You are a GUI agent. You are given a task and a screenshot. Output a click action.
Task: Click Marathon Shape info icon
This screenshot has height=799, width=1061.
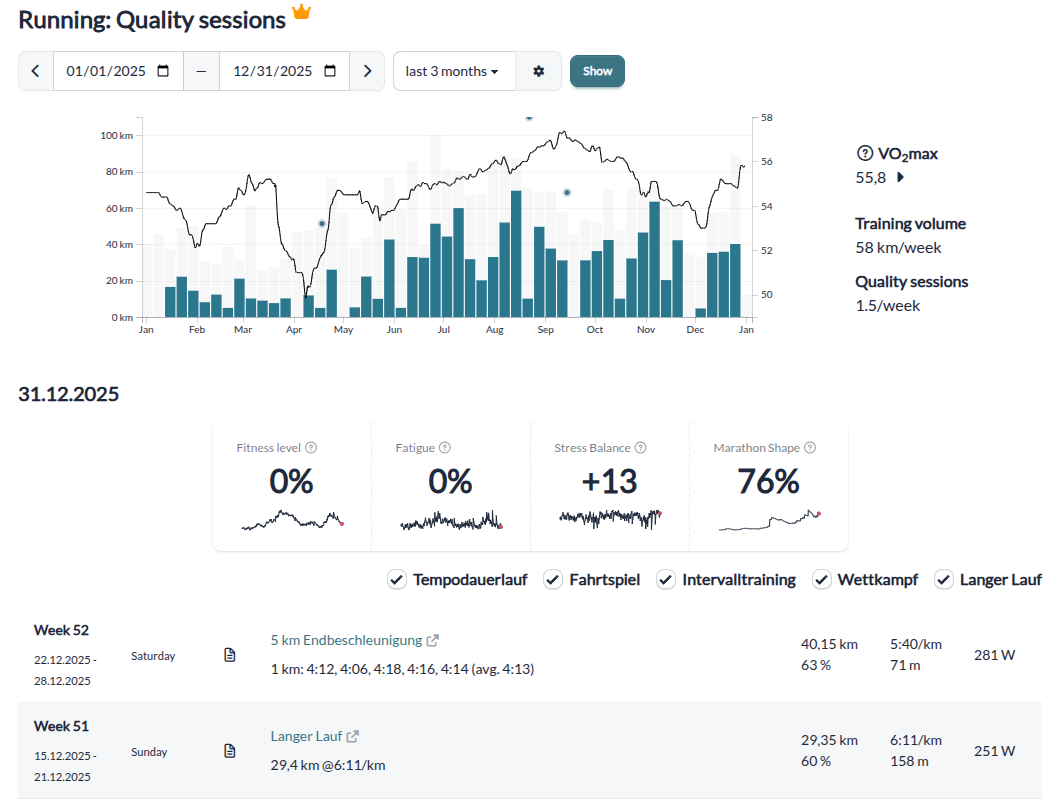point(810,448)
